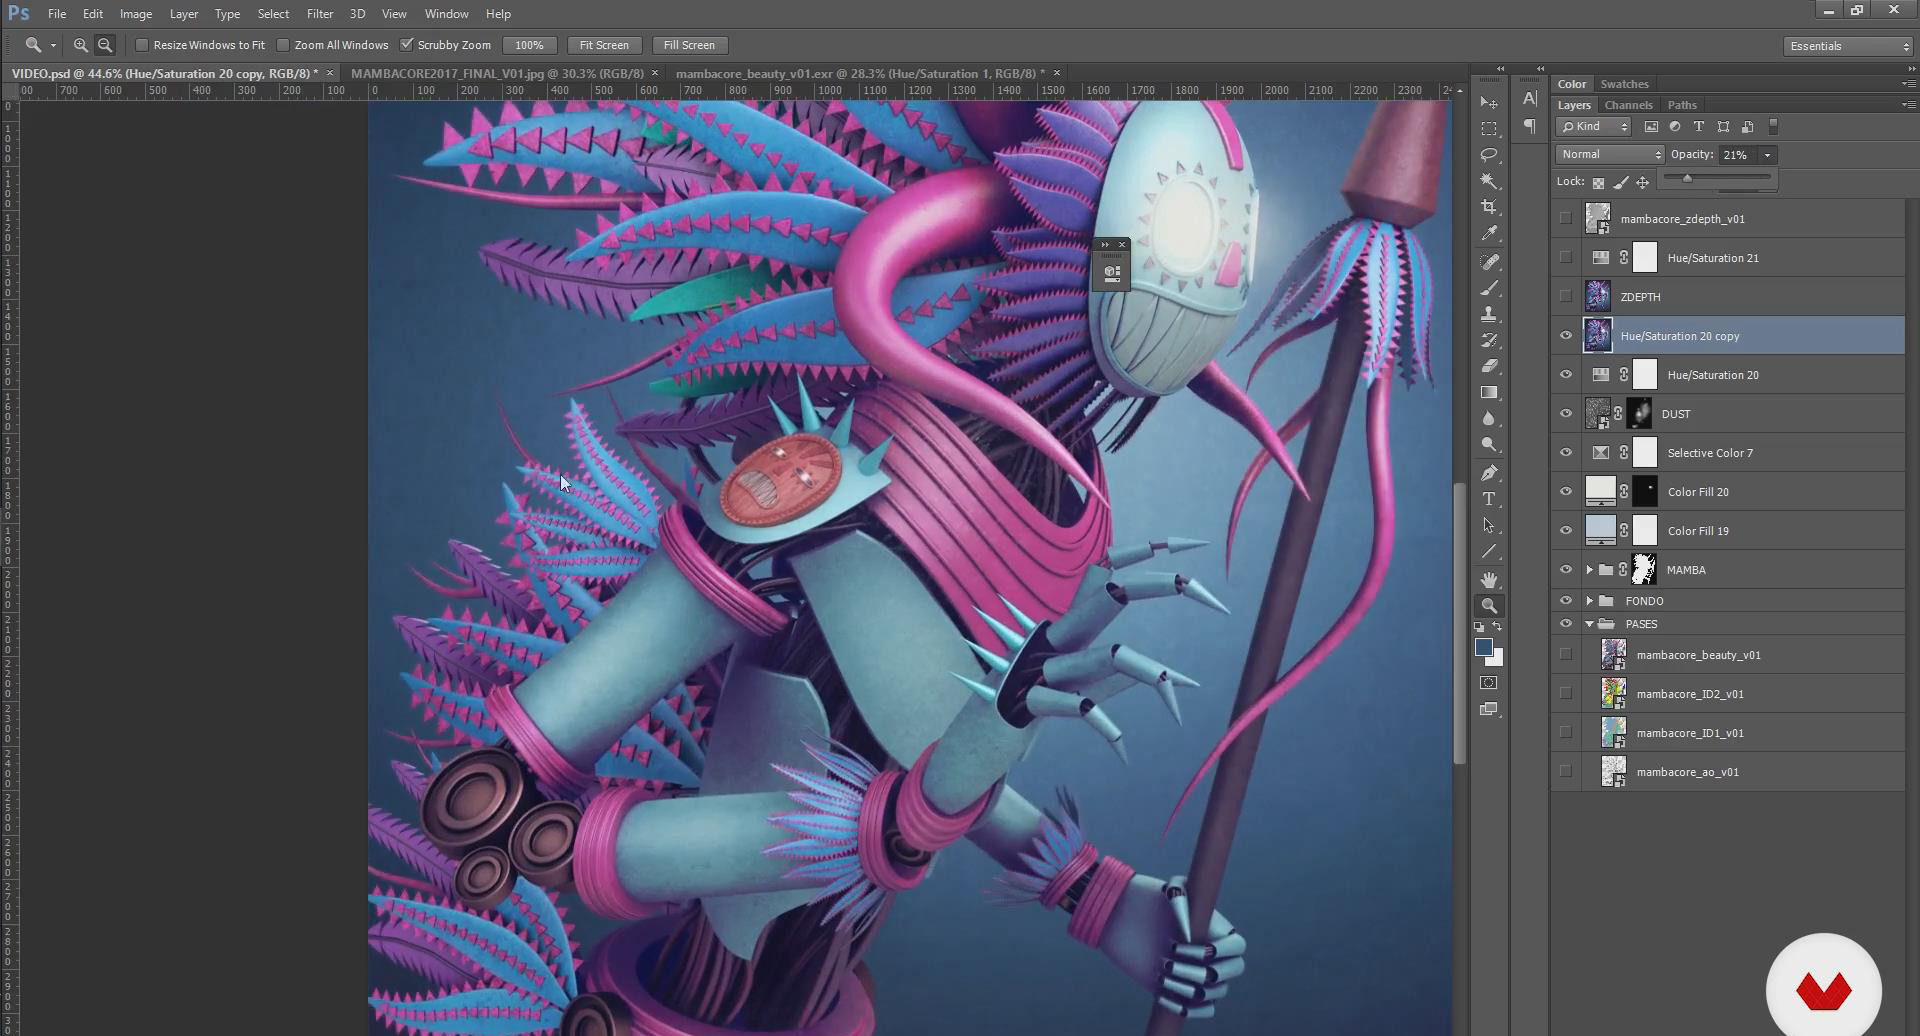1920x1036 pixels.
Task: Select the Eyedropper tool
Action: (x=1489, y=234)
